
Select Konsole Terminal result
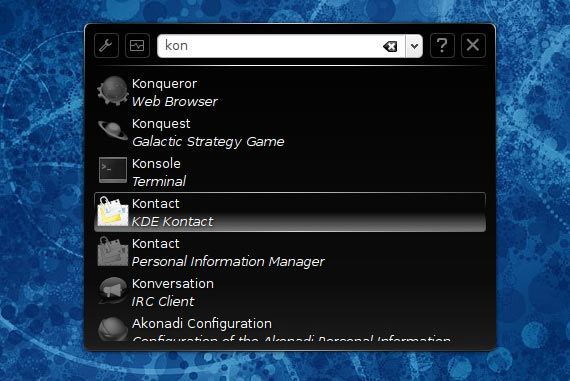click(290, 172)
